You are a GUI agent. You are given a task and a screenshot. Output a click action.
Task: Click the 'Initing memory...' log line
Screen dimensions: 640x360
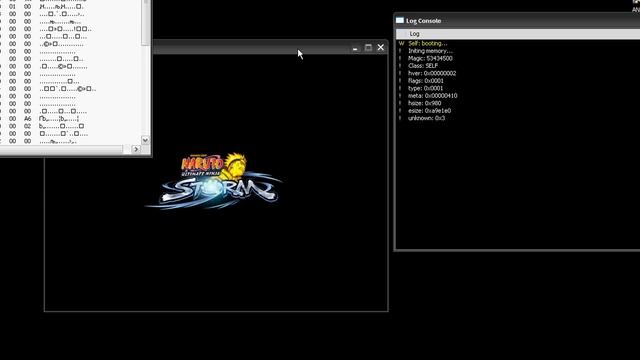430,51
